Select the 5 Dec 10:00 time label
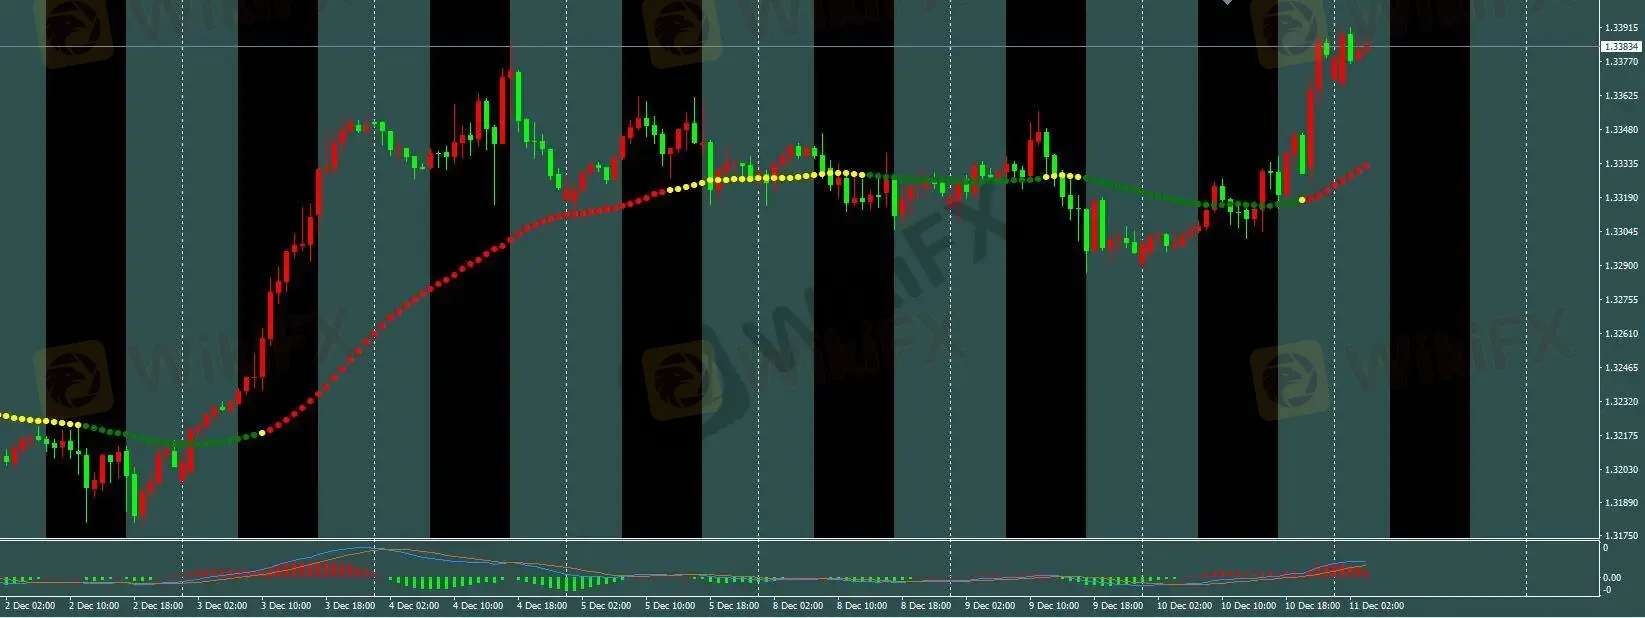The width and height of the screenshot is (1645, 618). (x=670, y=606)
